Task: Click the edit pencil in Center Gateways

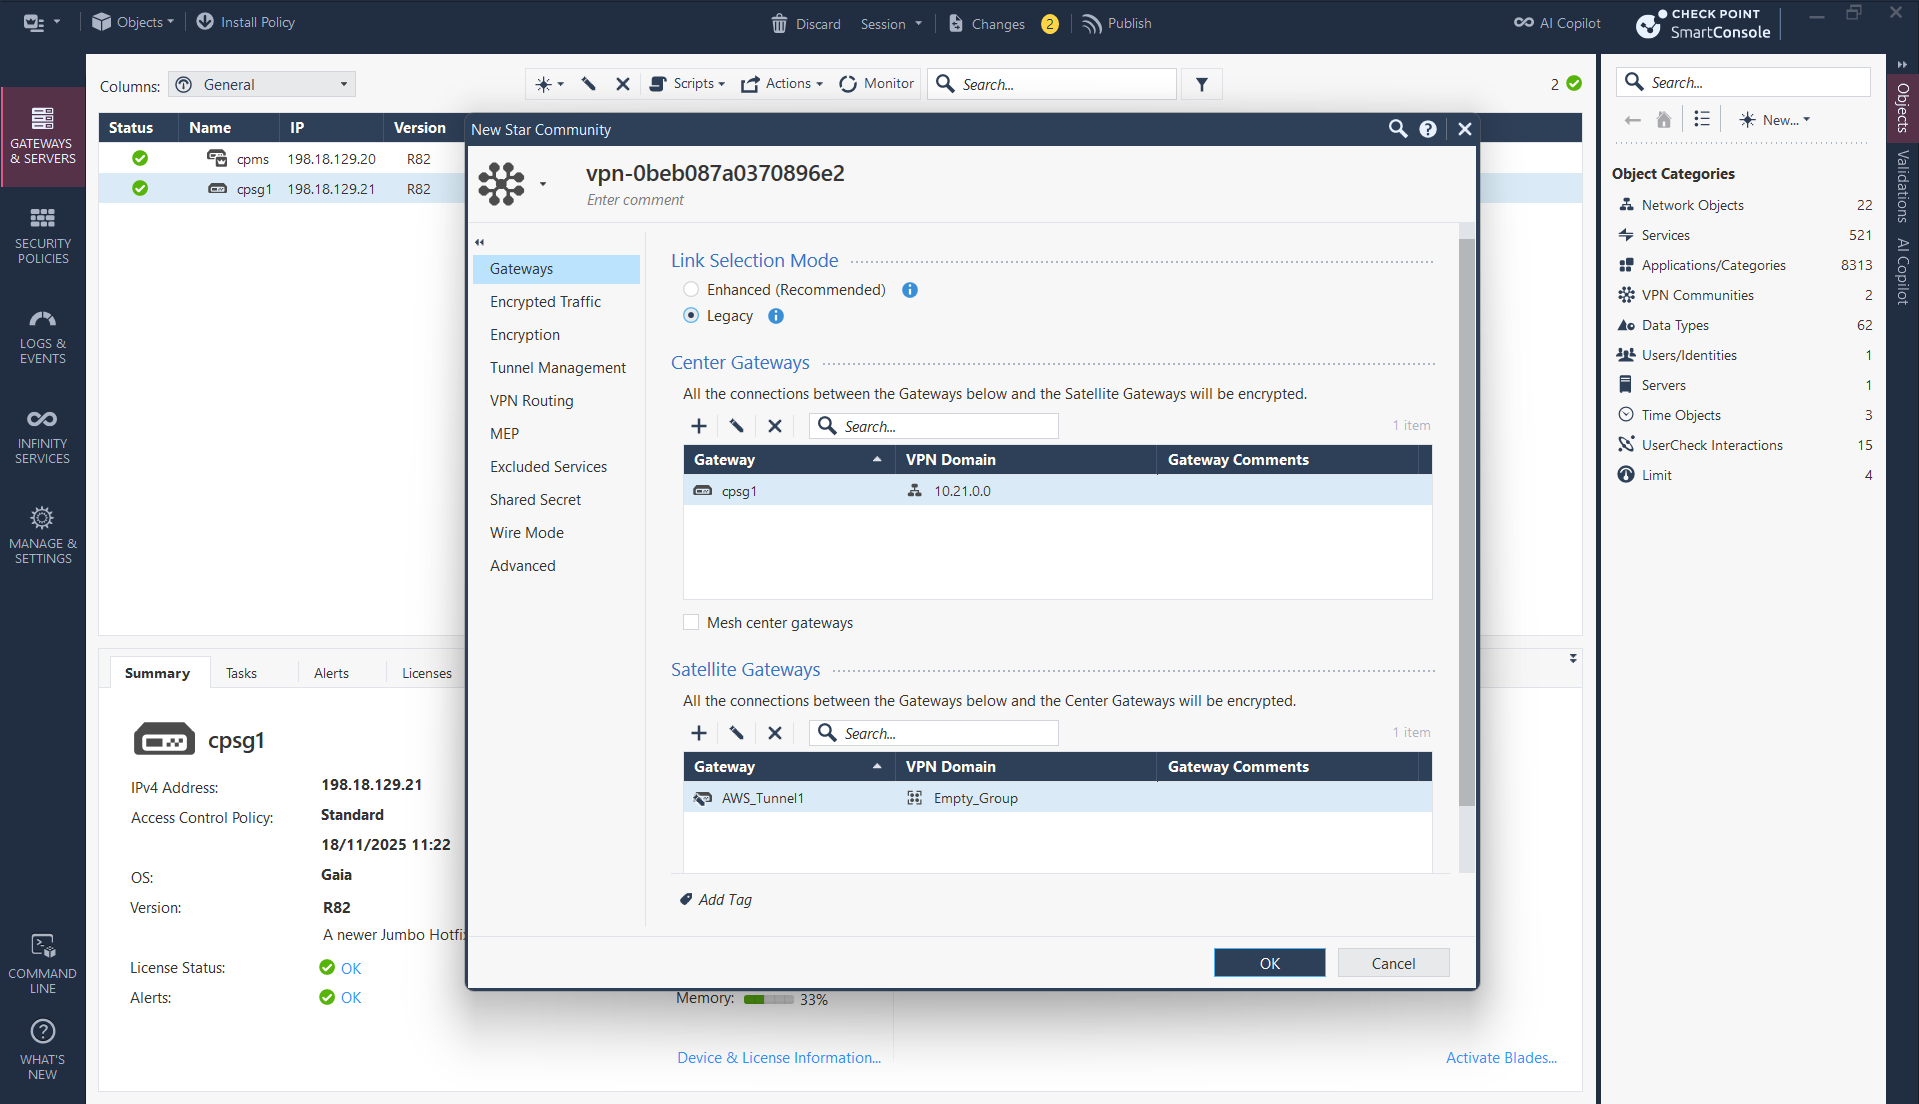Action: 737,426
